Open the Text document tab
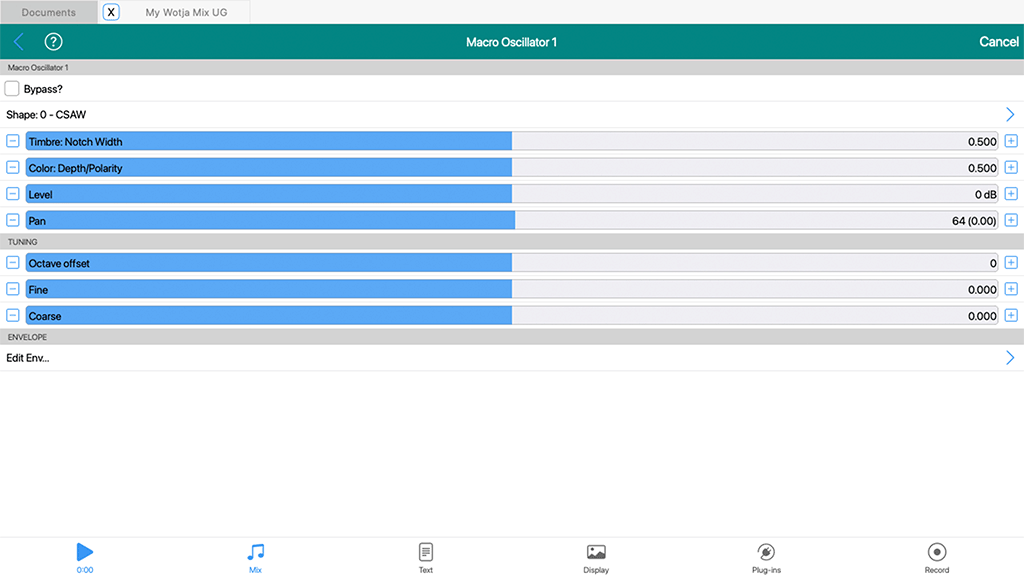The image size is (1024, 576). point(426,556)
